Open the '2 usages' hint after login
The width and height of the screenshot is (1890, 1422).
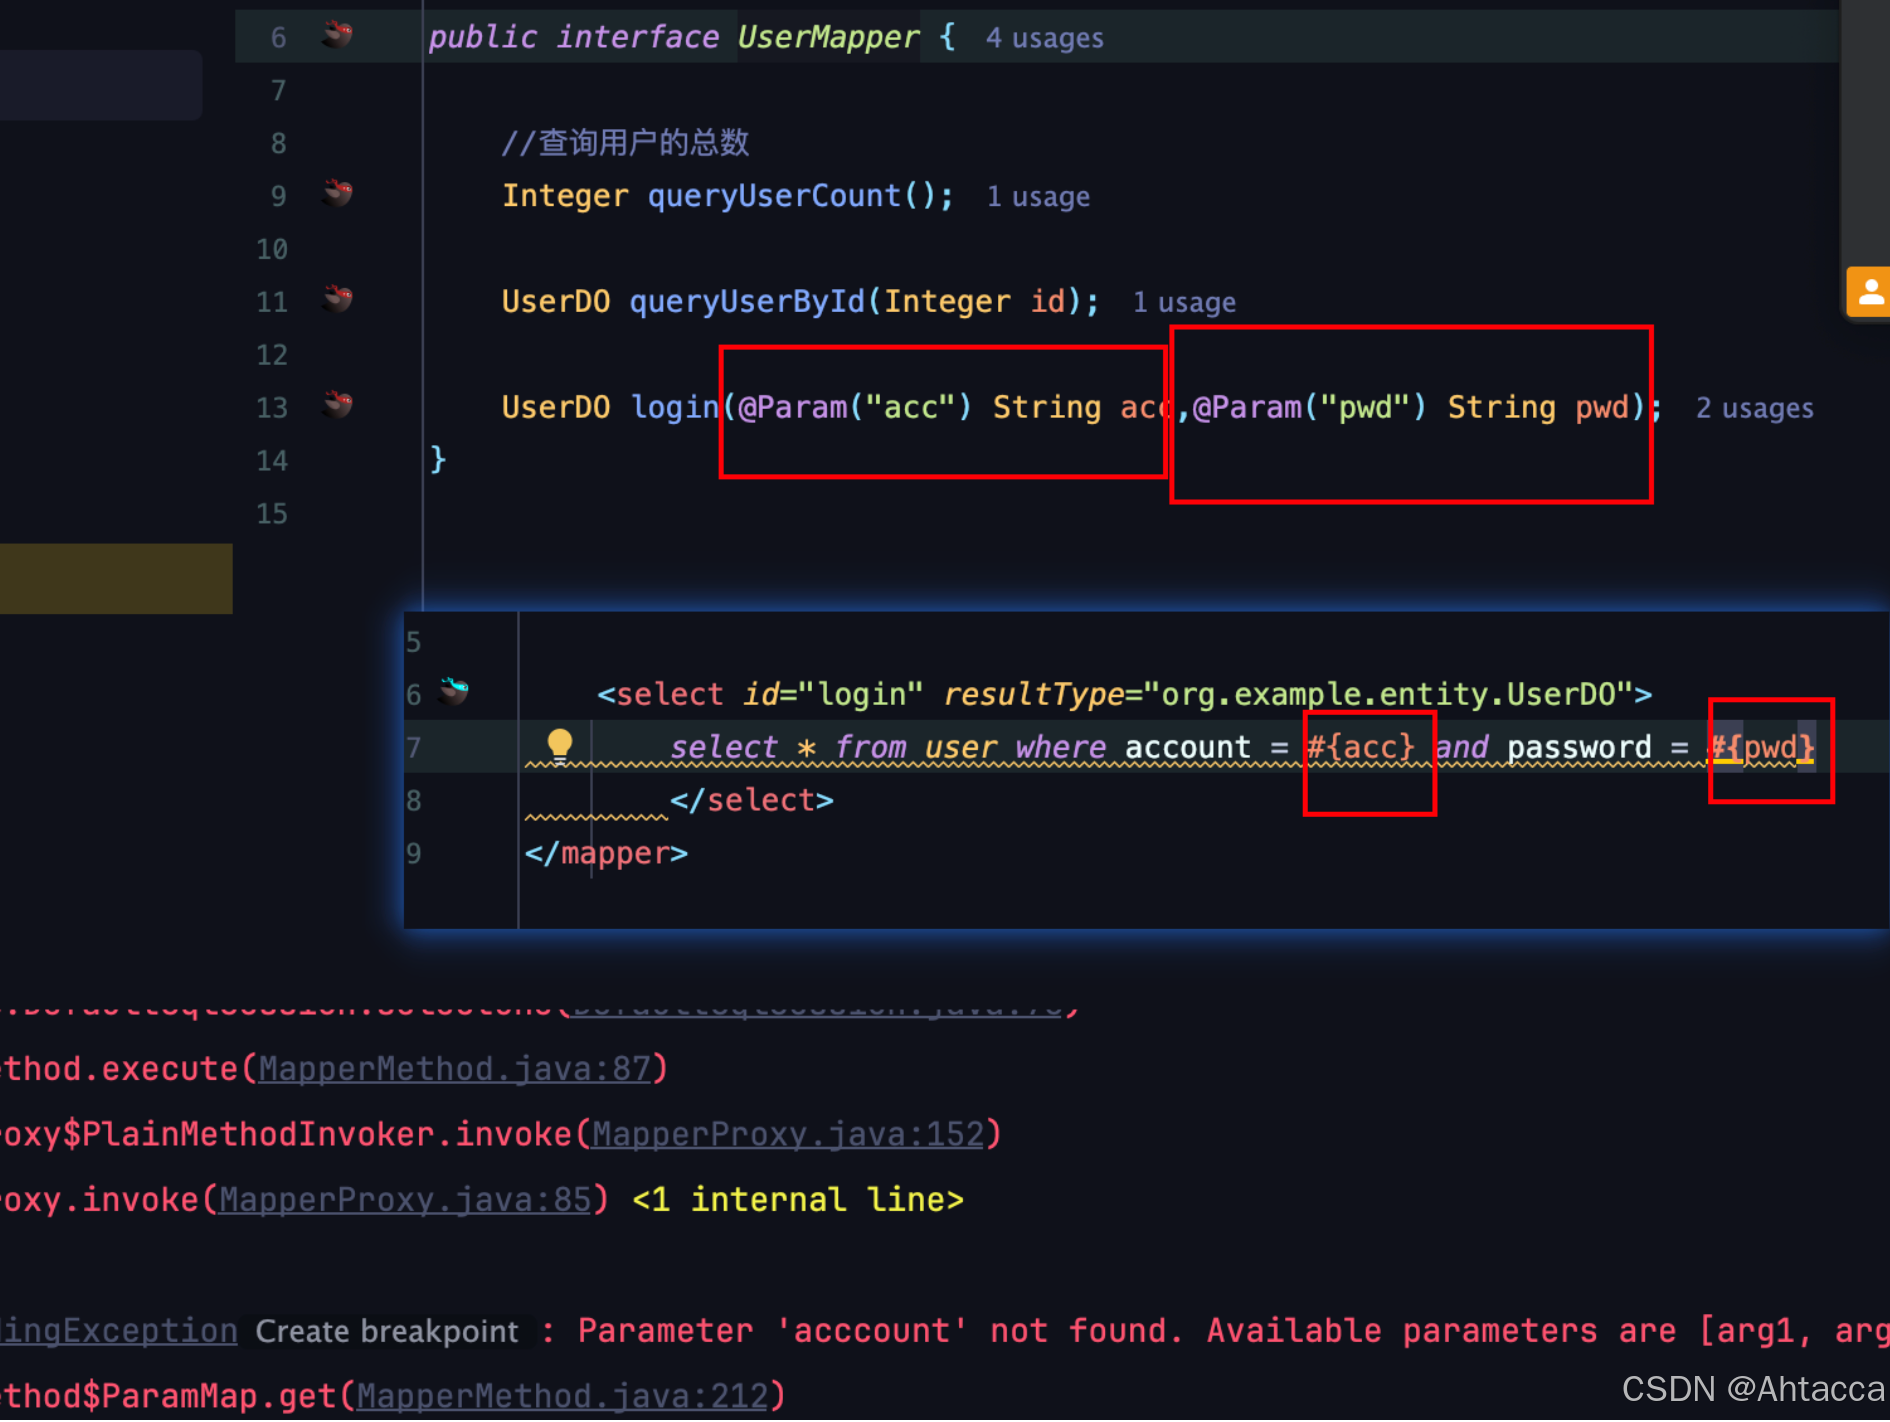tap(1754, 409)
